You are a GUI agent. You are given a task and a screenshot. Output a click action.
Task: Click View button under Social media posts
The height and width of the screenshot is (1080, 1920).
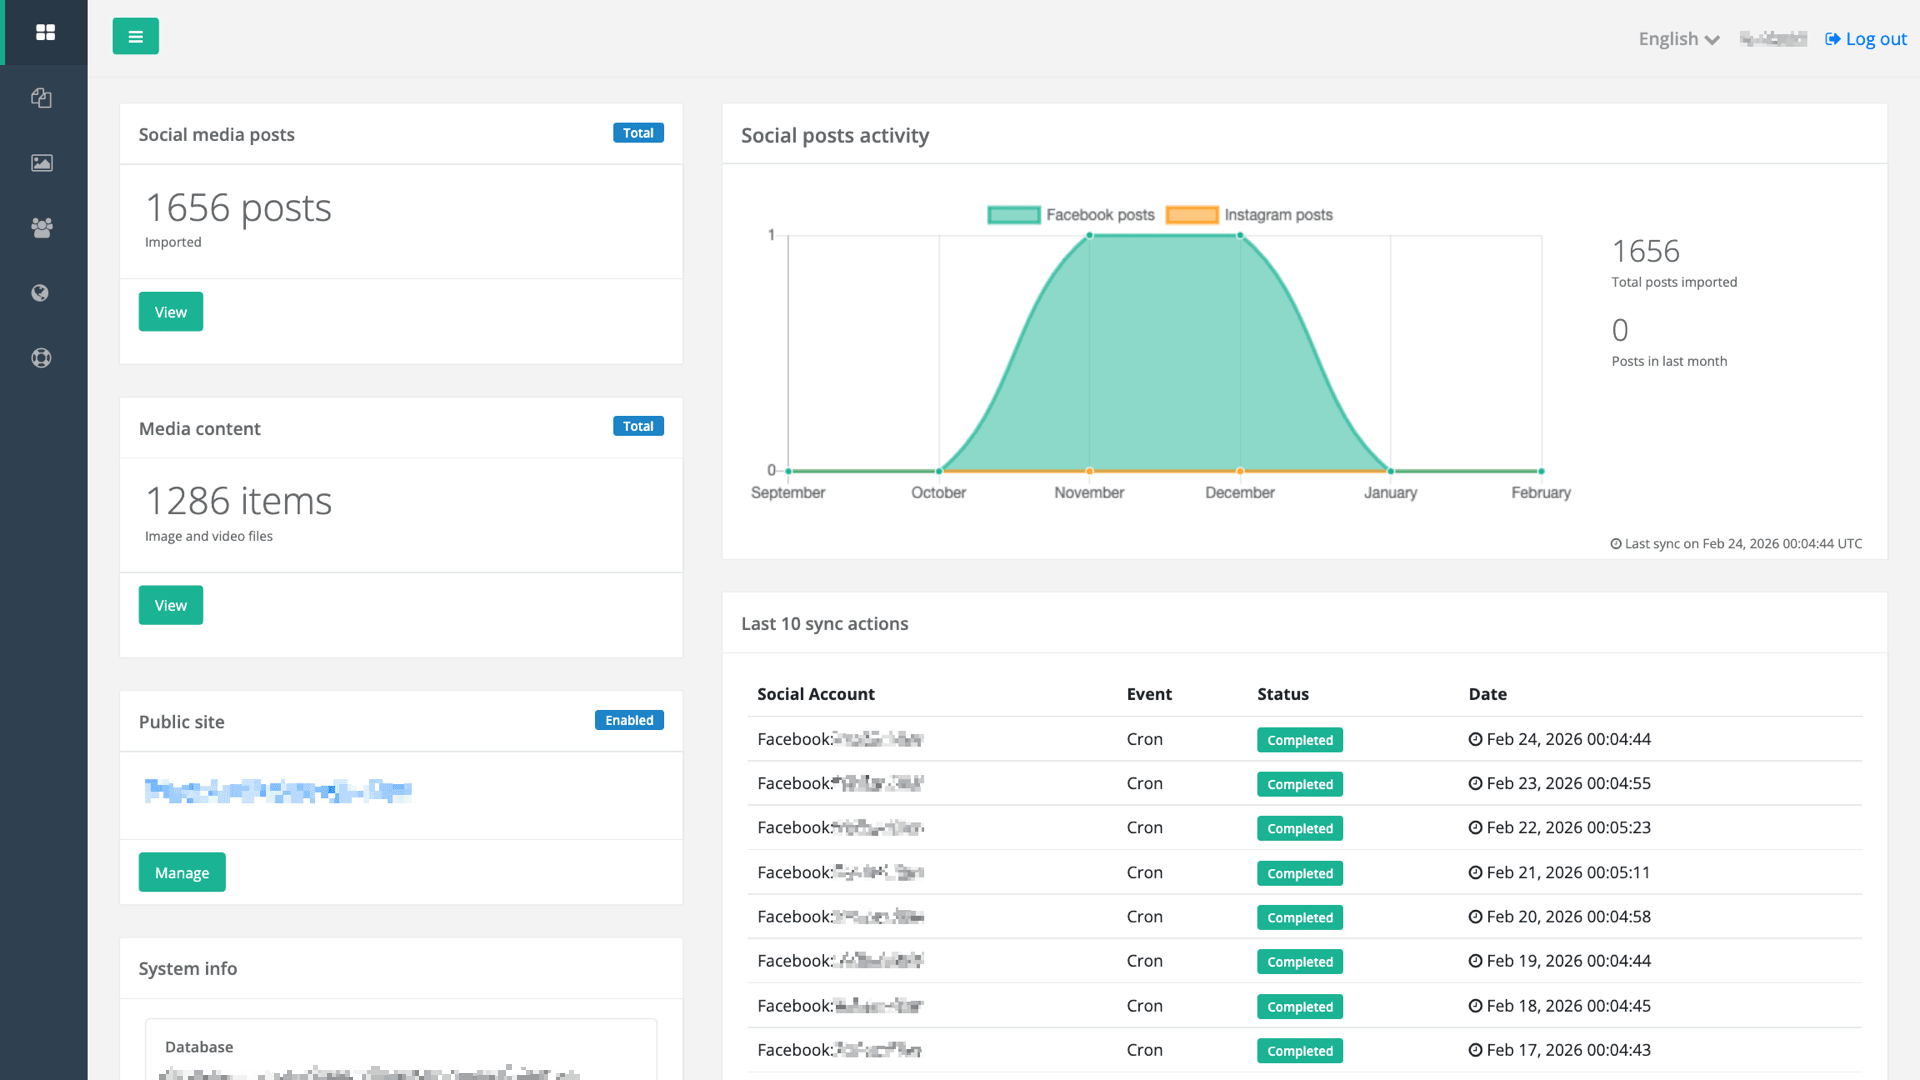point(170,312)
